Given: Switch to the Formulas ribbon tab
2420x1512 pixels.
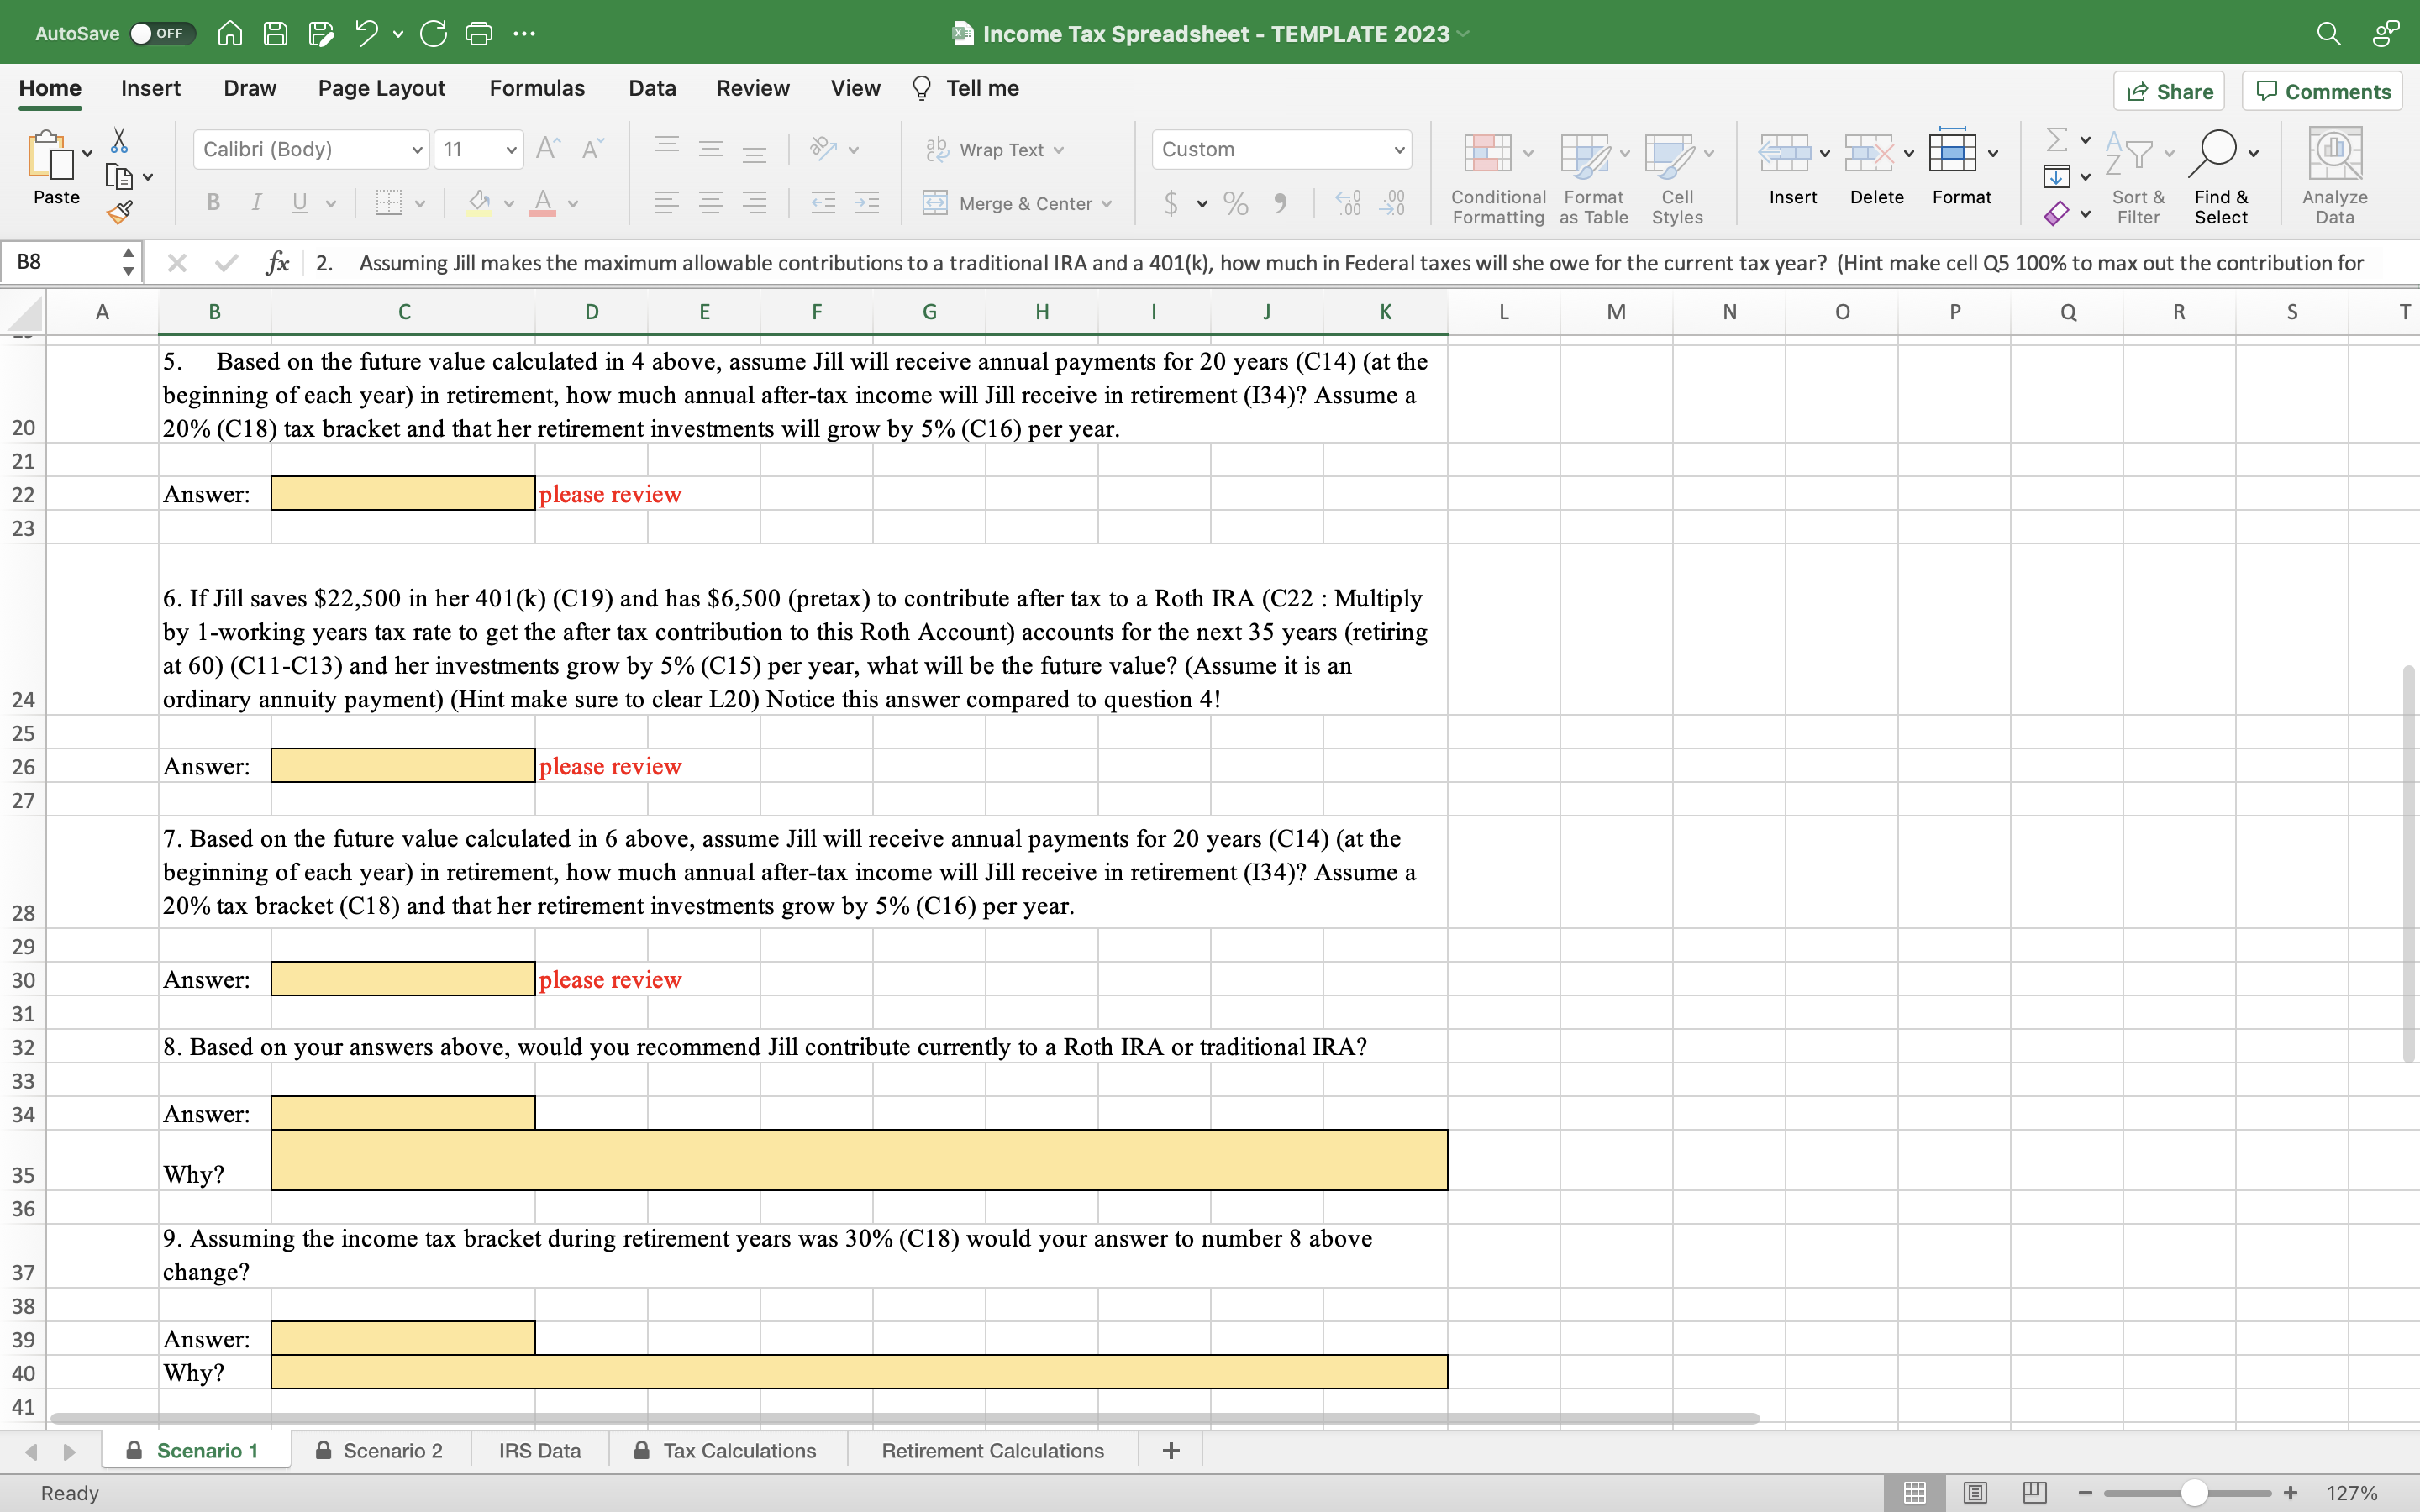Looking at the screenshot, I should click(536, 88).
